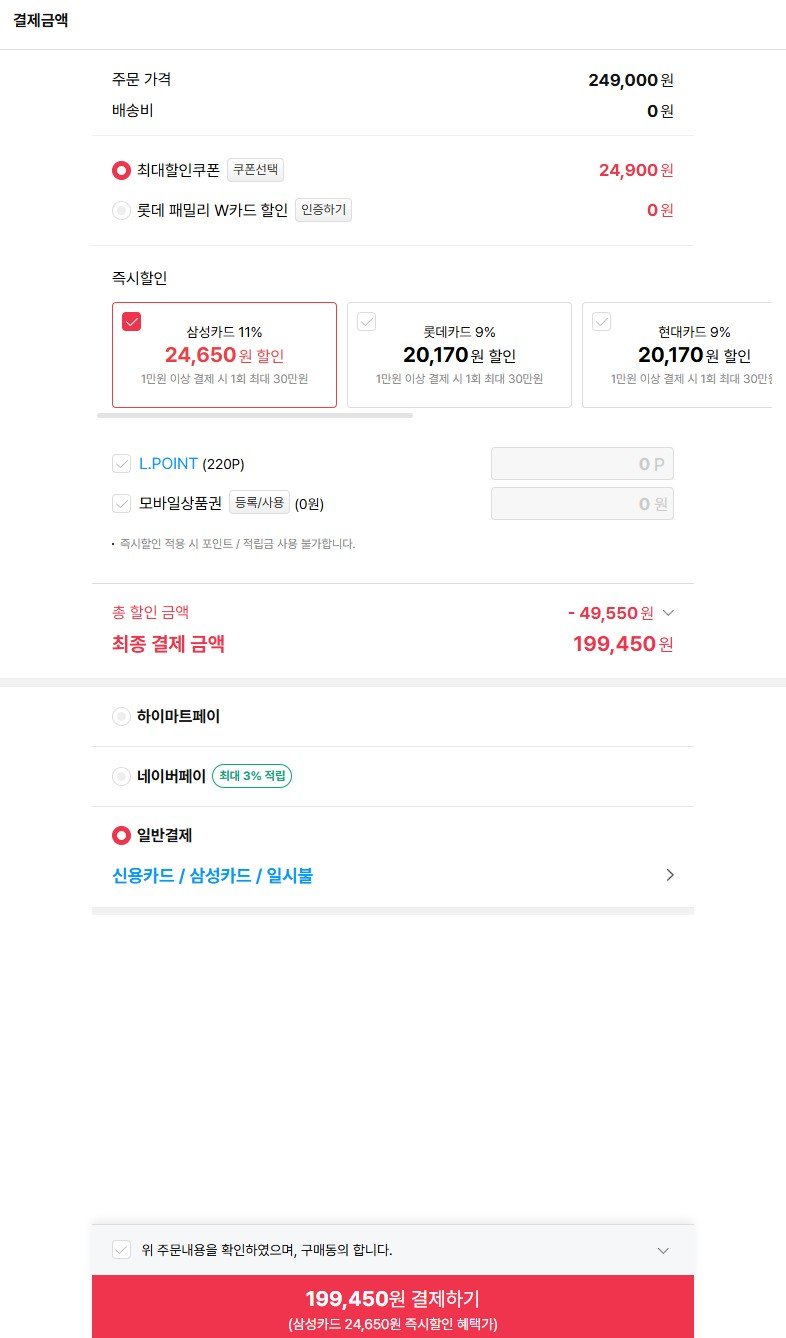Check the 롯데카드 9% discount checkbox
The image size is (786, 1338).
(366, 321)
